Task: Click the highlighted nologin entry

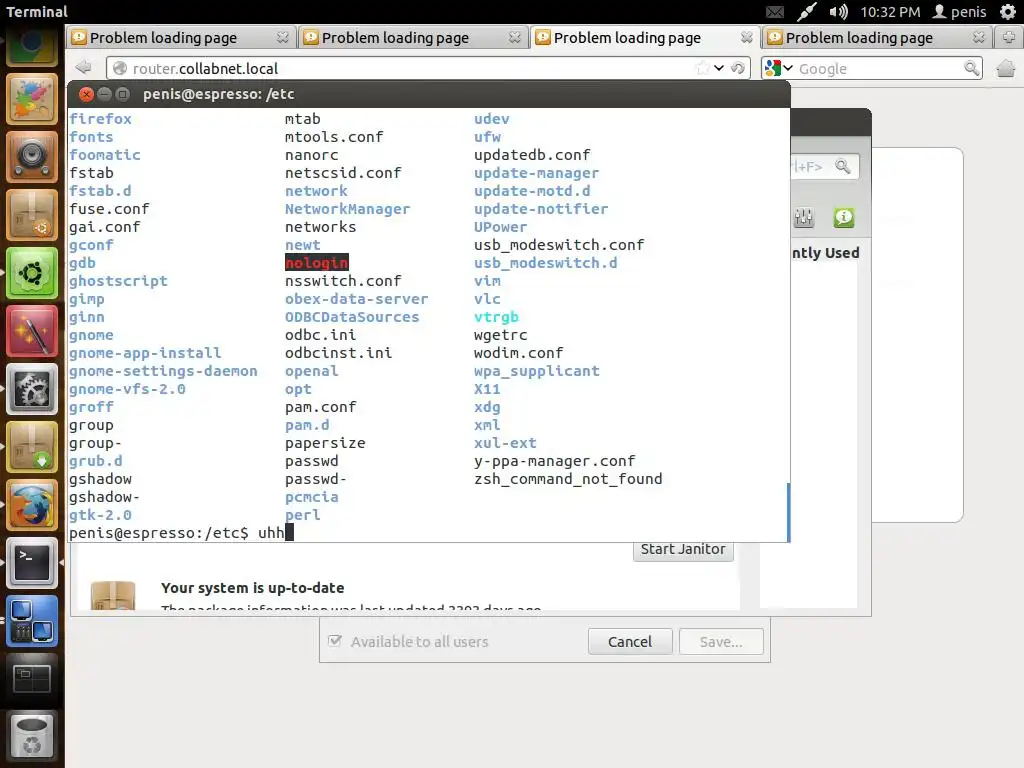Action: point(317,263)
